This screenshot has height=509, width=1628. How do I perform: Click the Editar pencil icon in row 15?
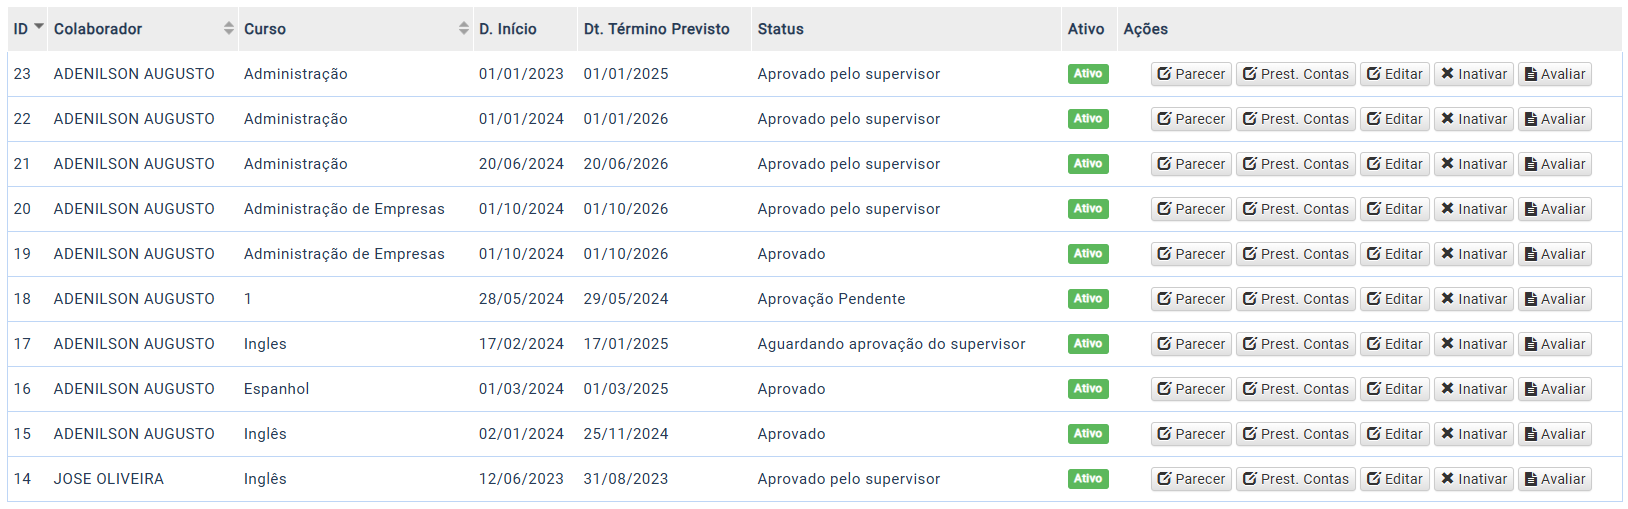(x=1374, y=434)
